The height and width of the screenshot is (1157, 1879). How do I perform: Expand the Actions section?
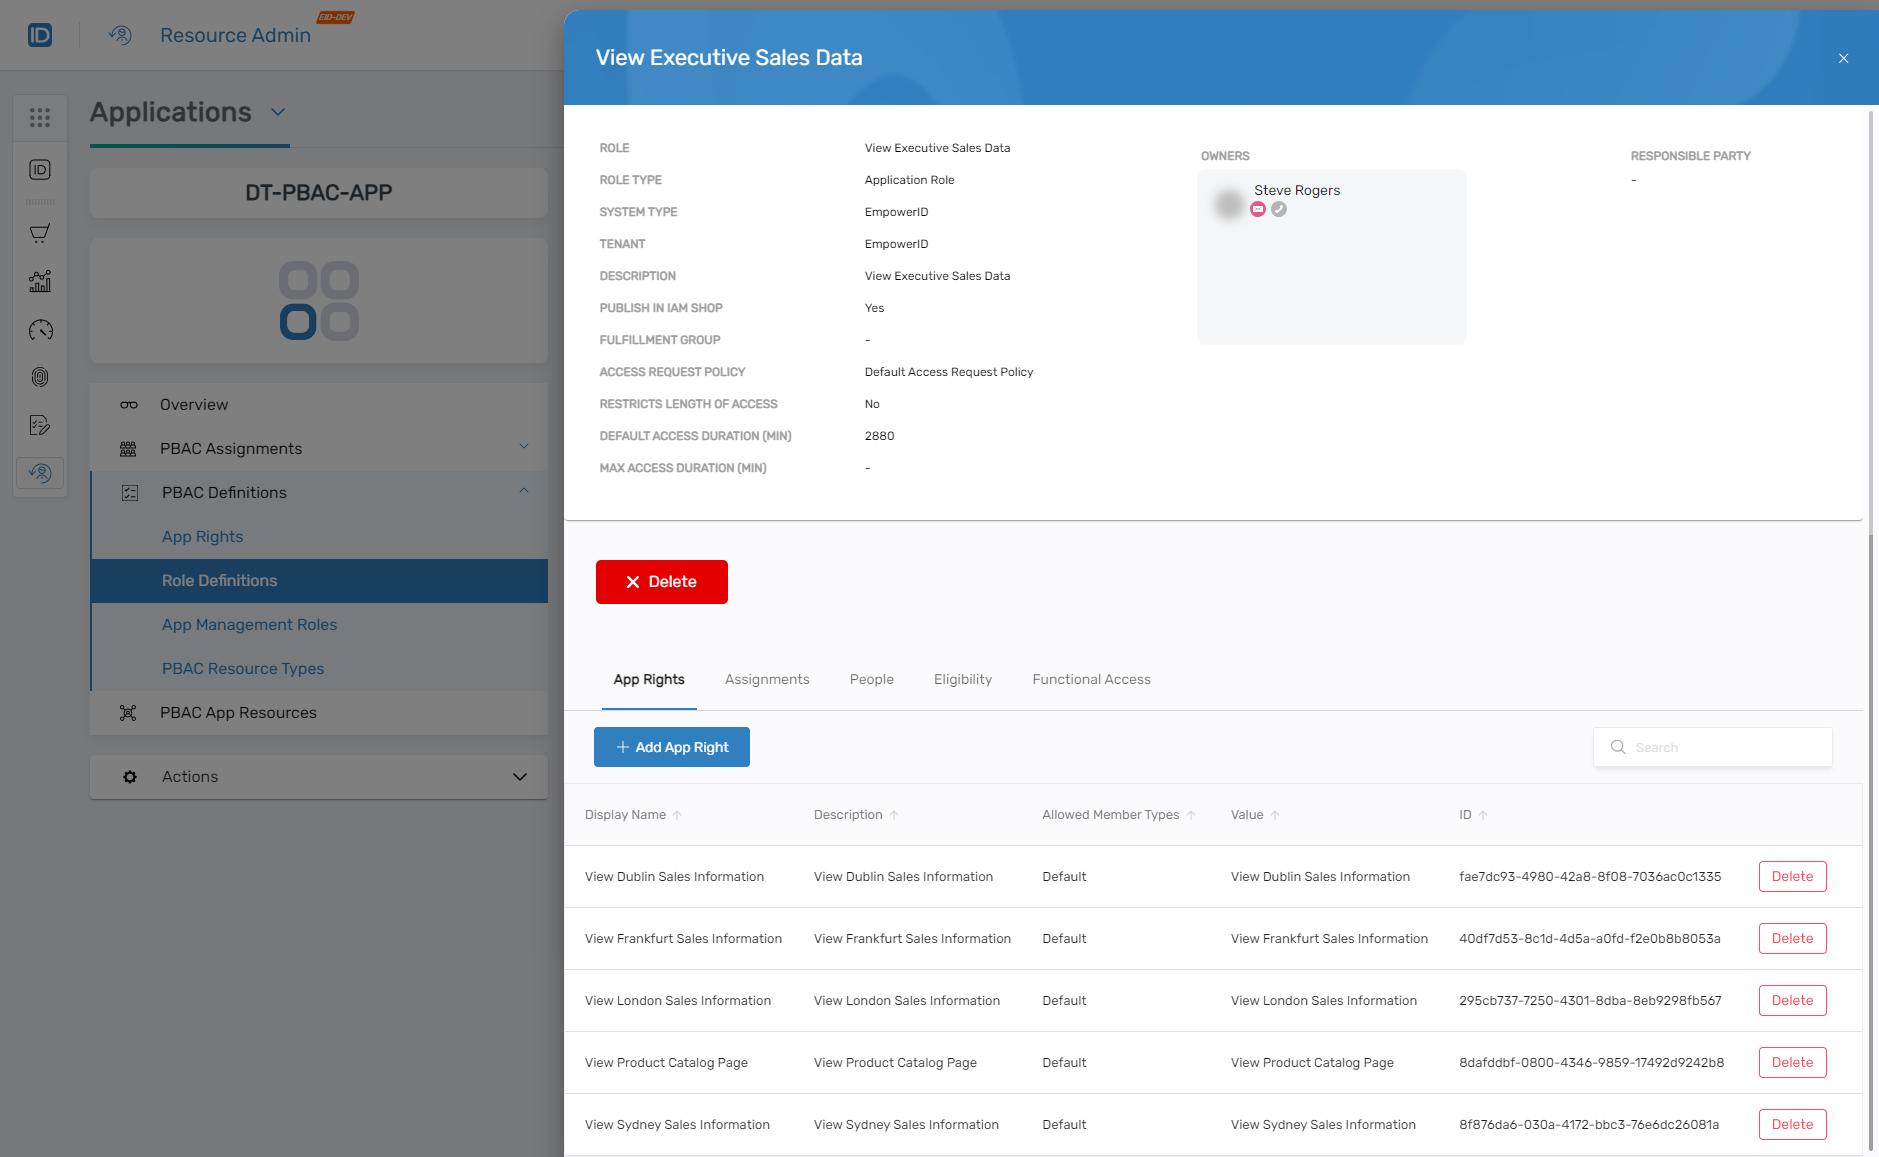coord(518,776)
